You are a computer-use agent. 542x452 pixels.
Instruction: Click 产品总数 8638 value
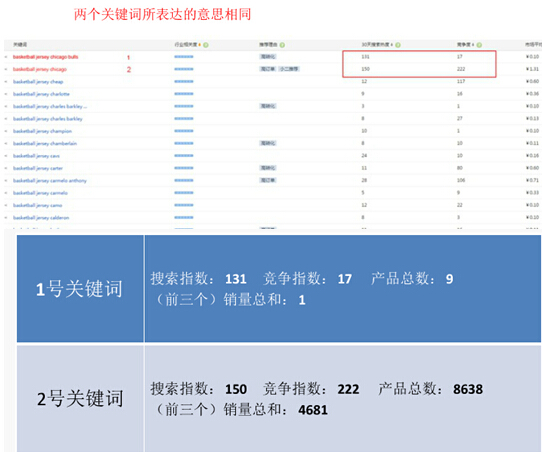tap(468, 389)
